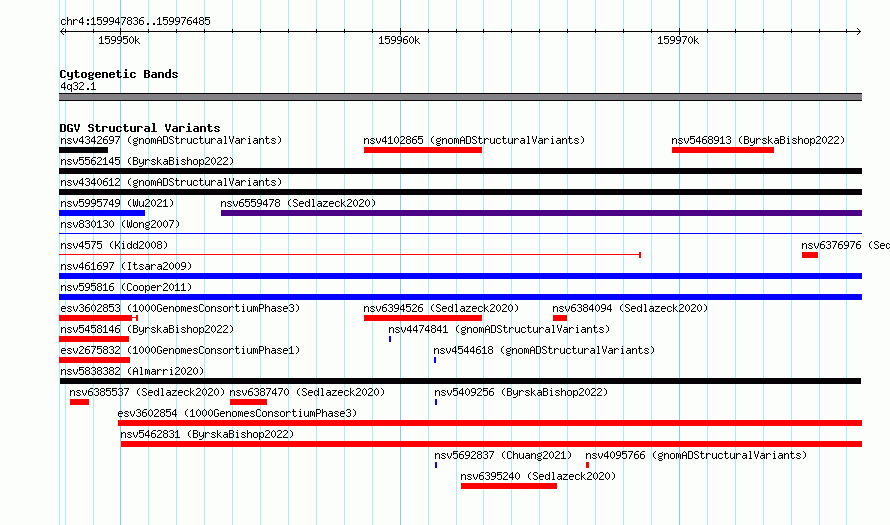890x525 pixels.
Task: Click the ruler's right arrow end
Action: pos(858,31)
